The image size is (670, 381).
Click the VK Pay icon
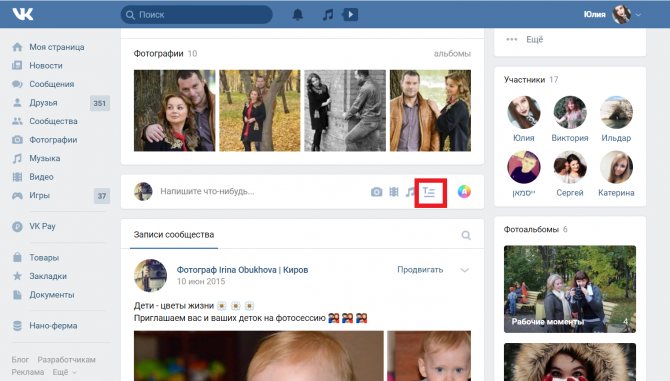[x=17, y=226]
